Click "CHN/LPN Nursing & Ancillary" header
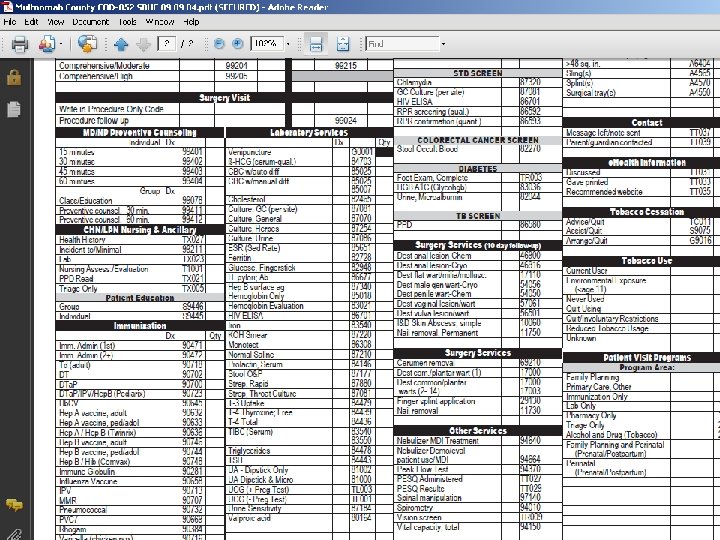The height and width of the screenshot is (540, 720). [x=140, y=230]
